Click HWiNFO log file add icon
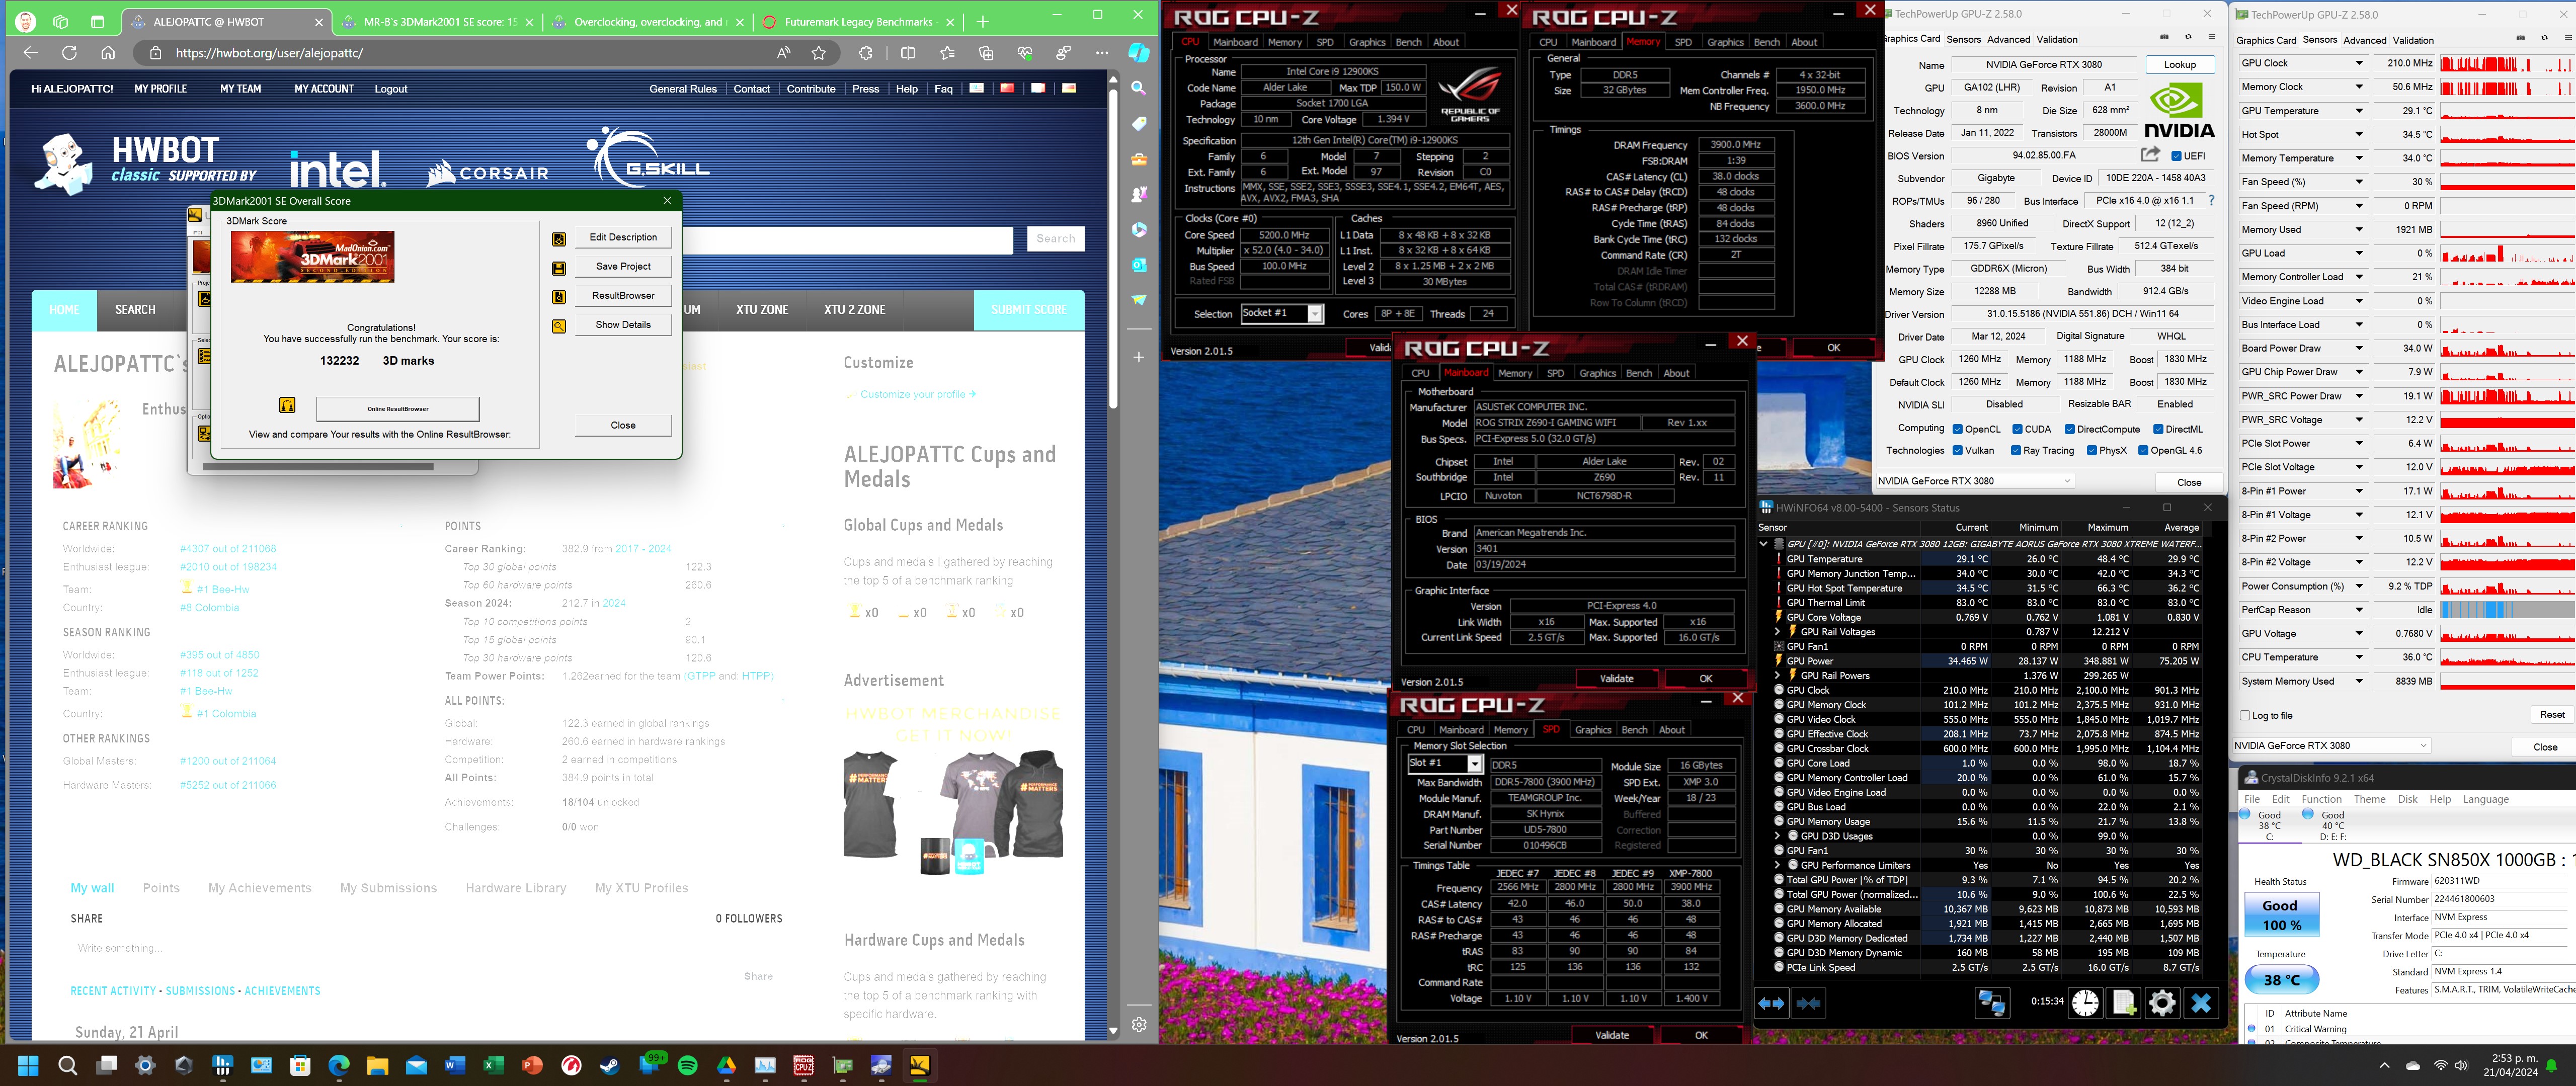2576x1086 pixels. pyautogui.click(x=2124, y=1002)
